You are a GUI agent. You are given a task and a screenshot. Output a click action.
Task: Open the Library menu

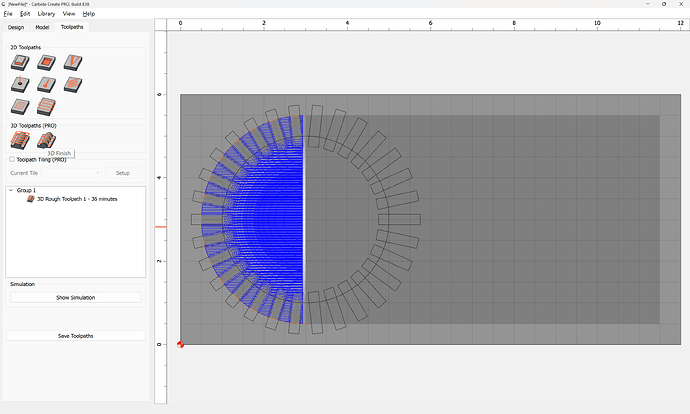pos(46,14)
